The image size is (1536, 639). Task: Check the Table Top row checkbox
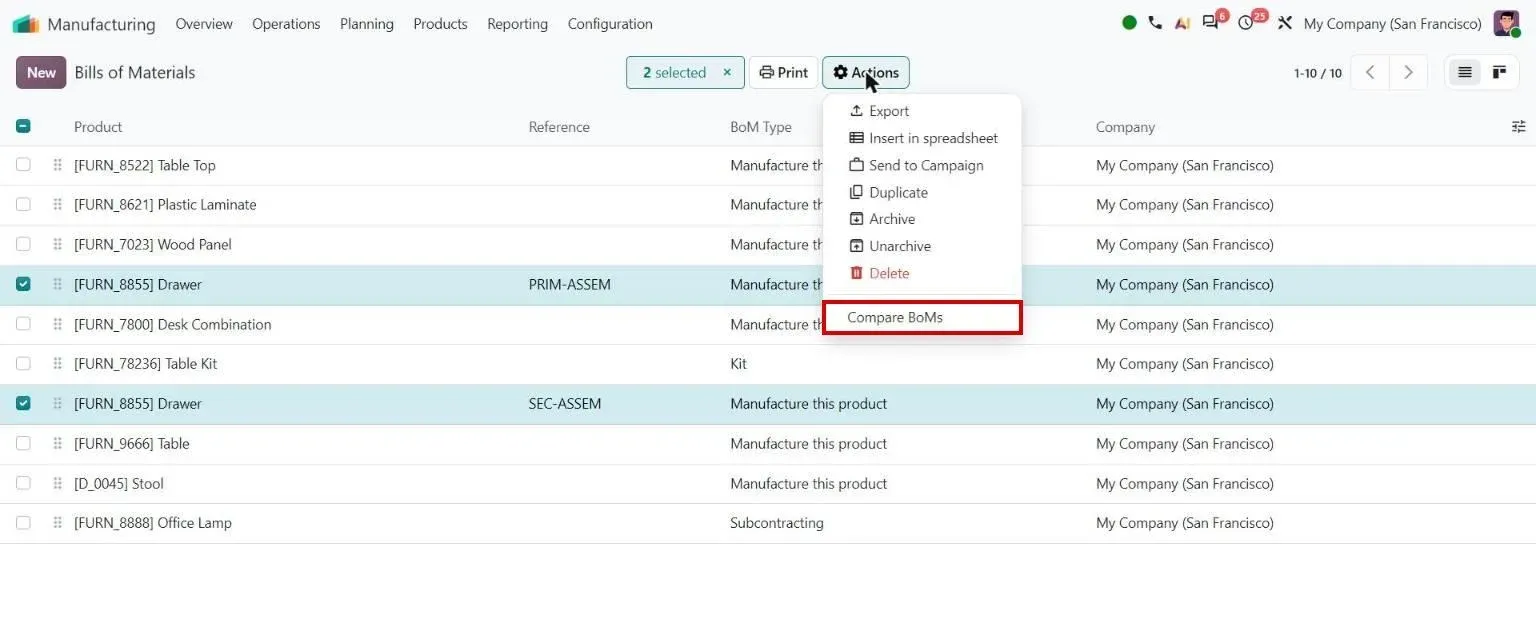23,165
